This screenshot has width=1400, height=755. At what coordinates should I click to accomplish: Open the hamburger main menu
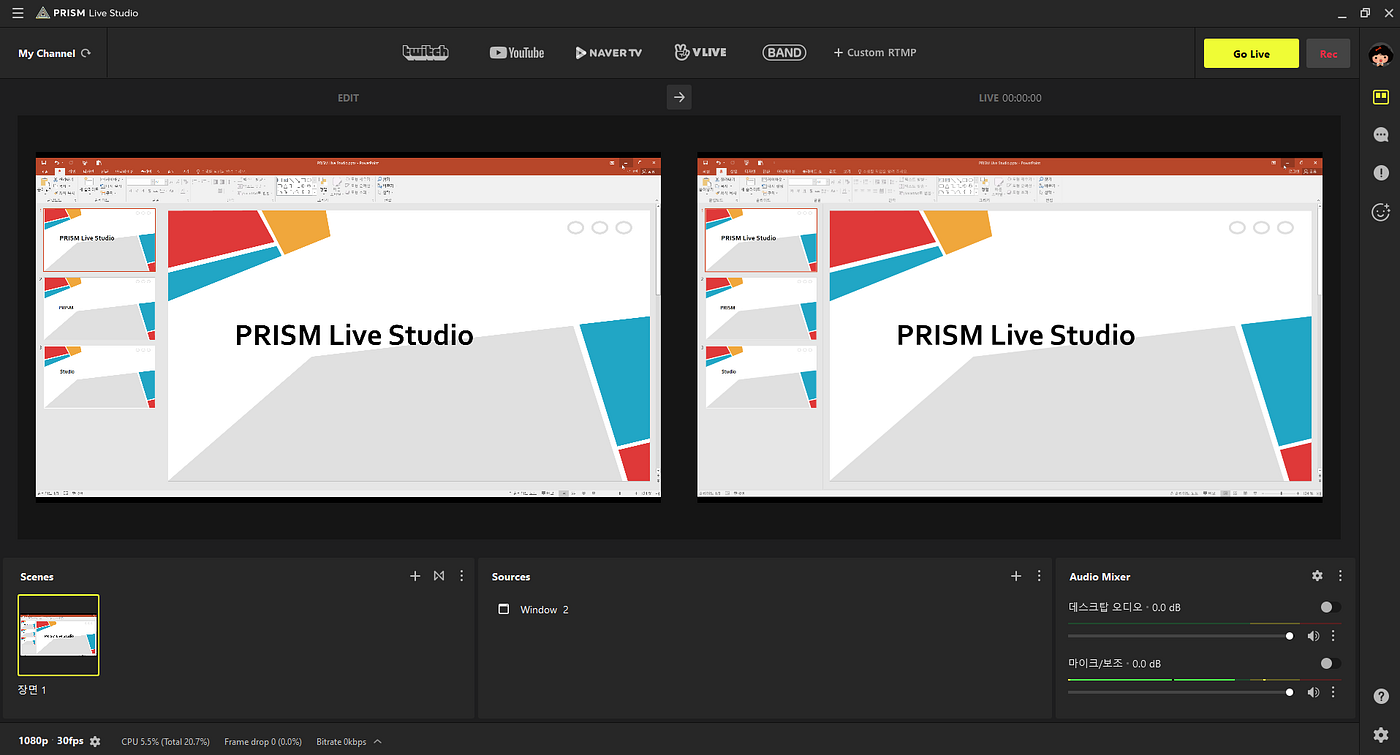pyautogui.click(x=18, y=13)
